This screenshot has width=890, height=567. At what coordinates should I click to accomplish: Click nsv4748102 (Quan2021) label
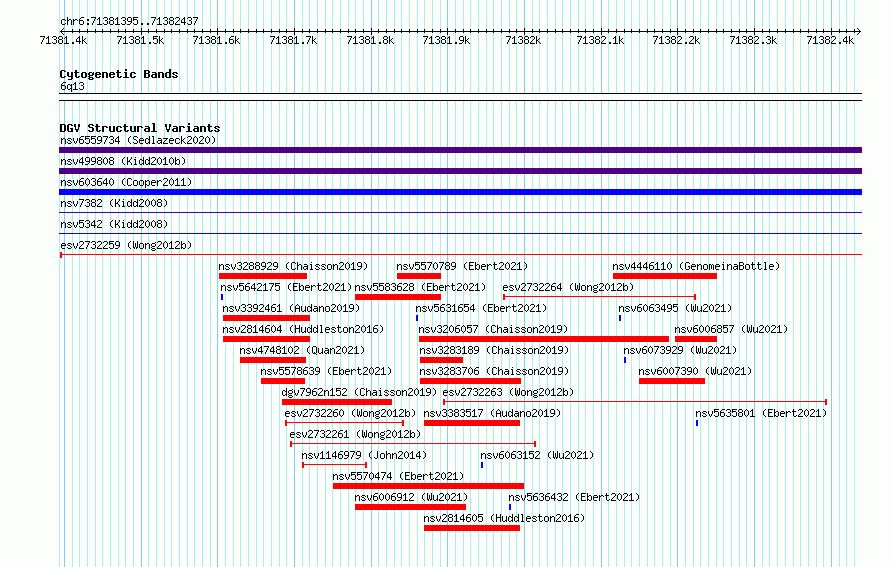tap(302, 350)
